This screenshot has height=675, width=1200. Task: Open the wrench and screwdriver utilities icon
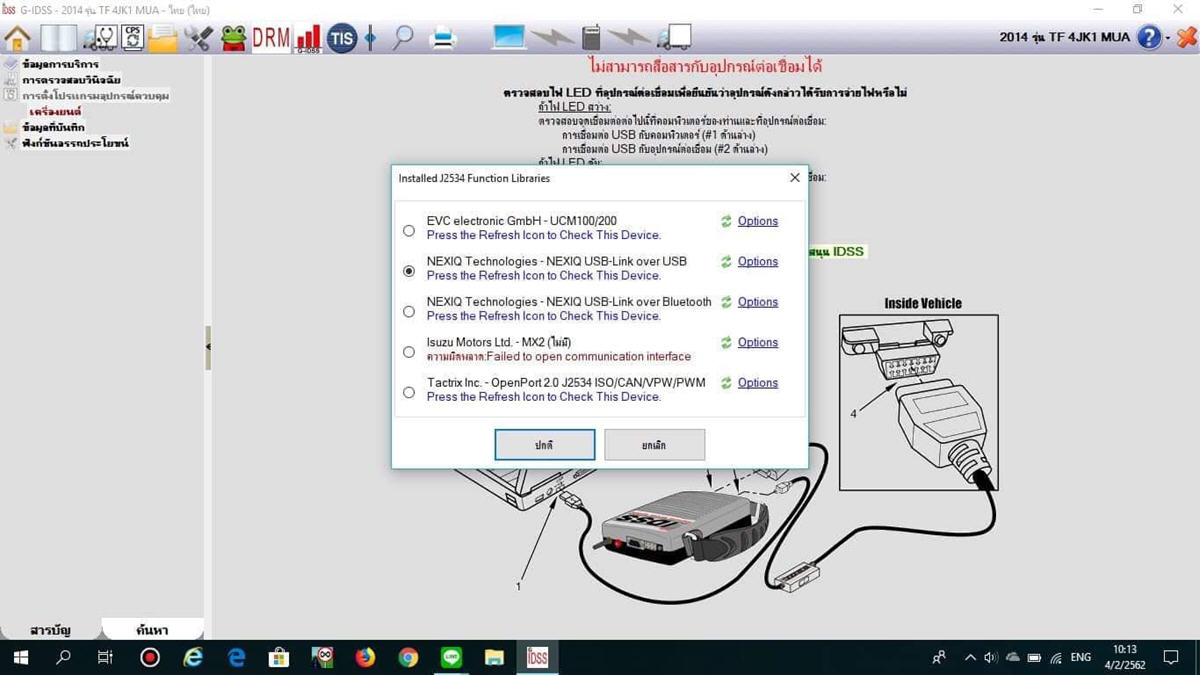199,39
